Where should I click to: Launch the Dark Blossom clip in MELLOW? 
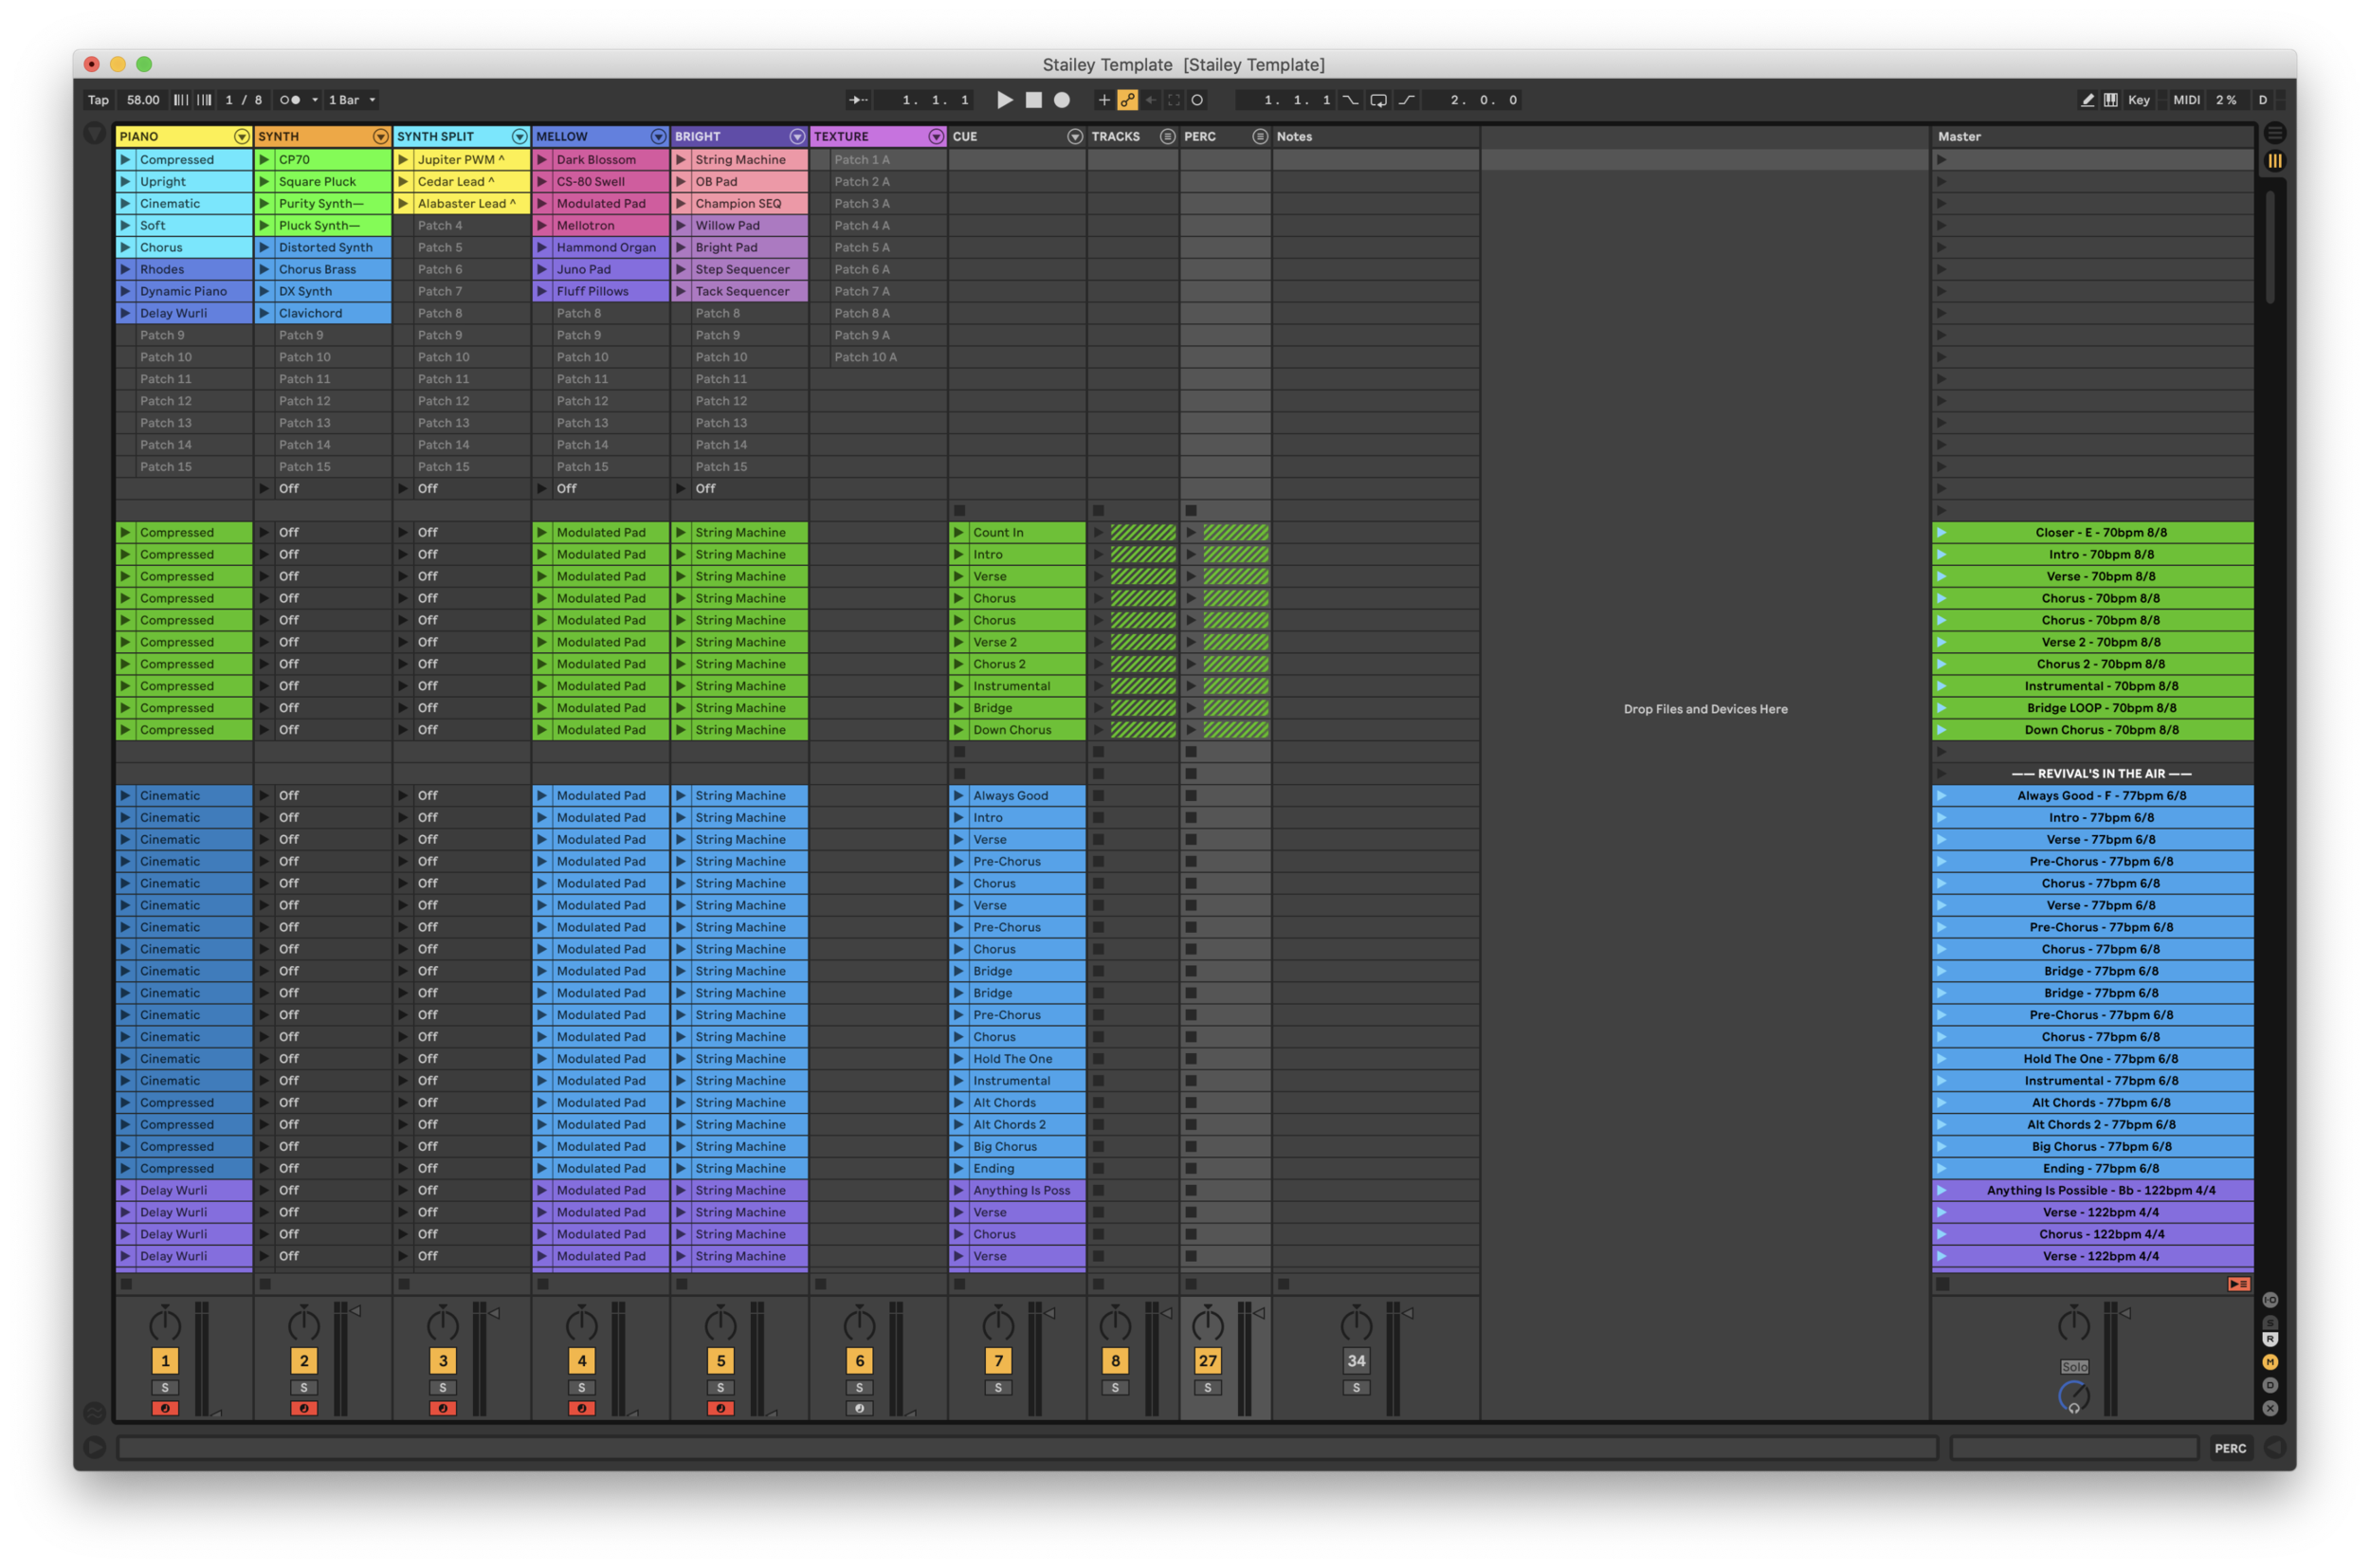point(542,160)
